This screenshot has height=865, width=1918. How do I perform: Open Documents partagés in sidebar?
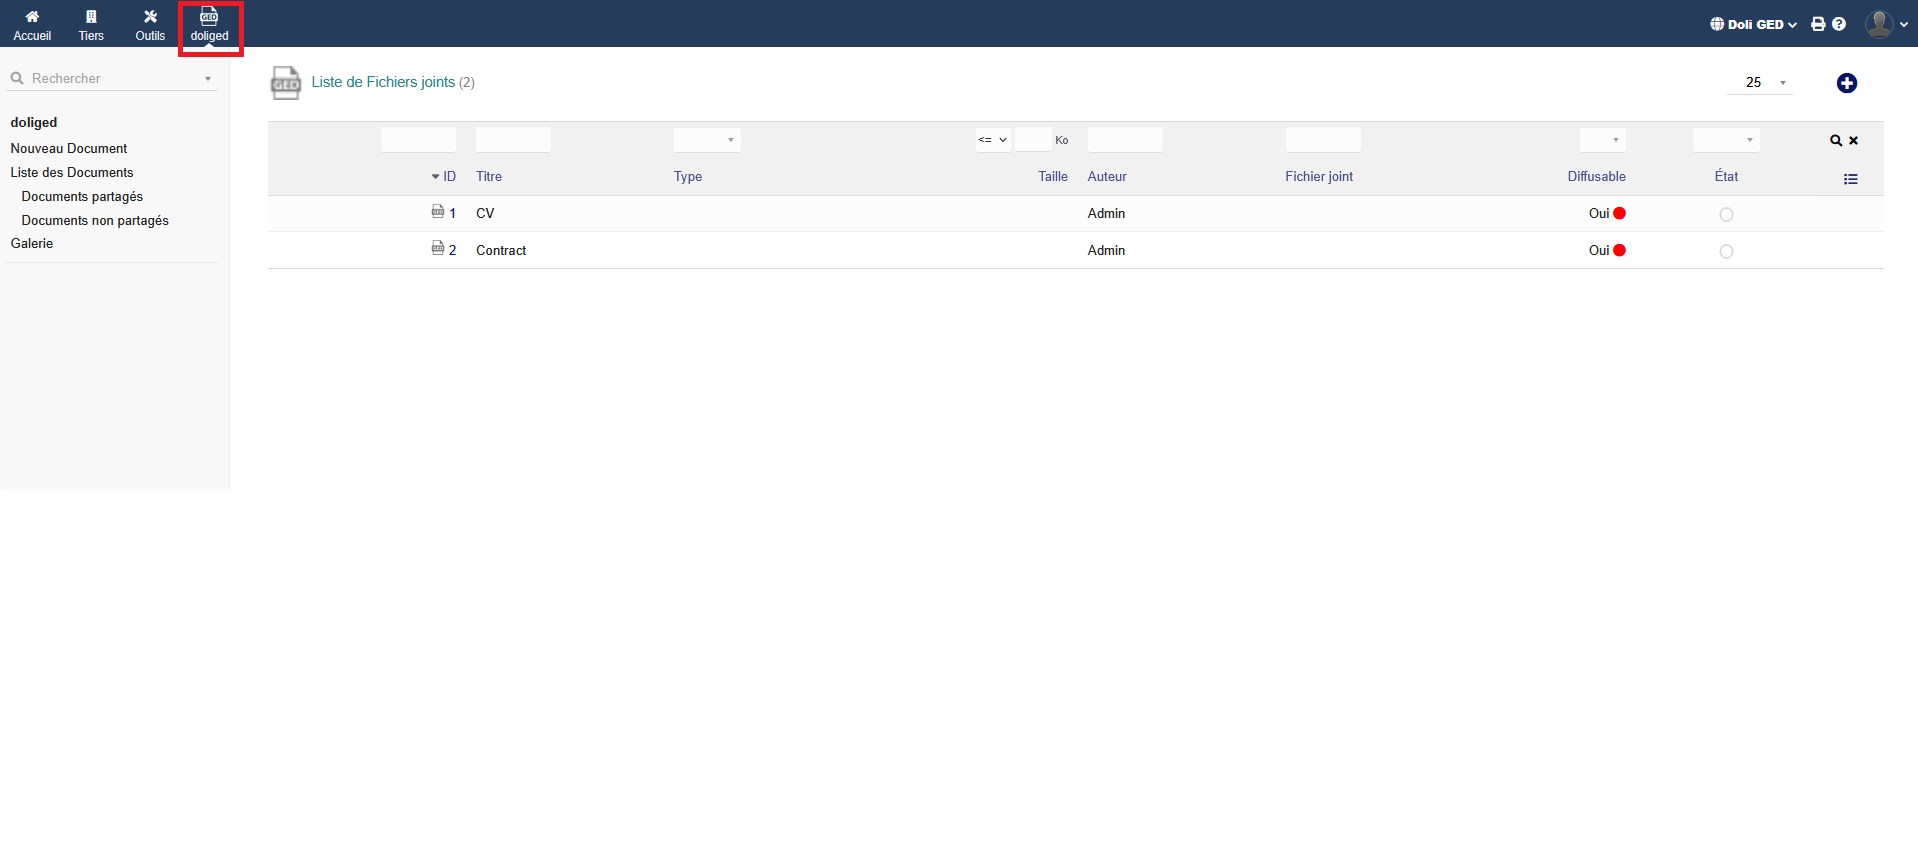[82, 197]
